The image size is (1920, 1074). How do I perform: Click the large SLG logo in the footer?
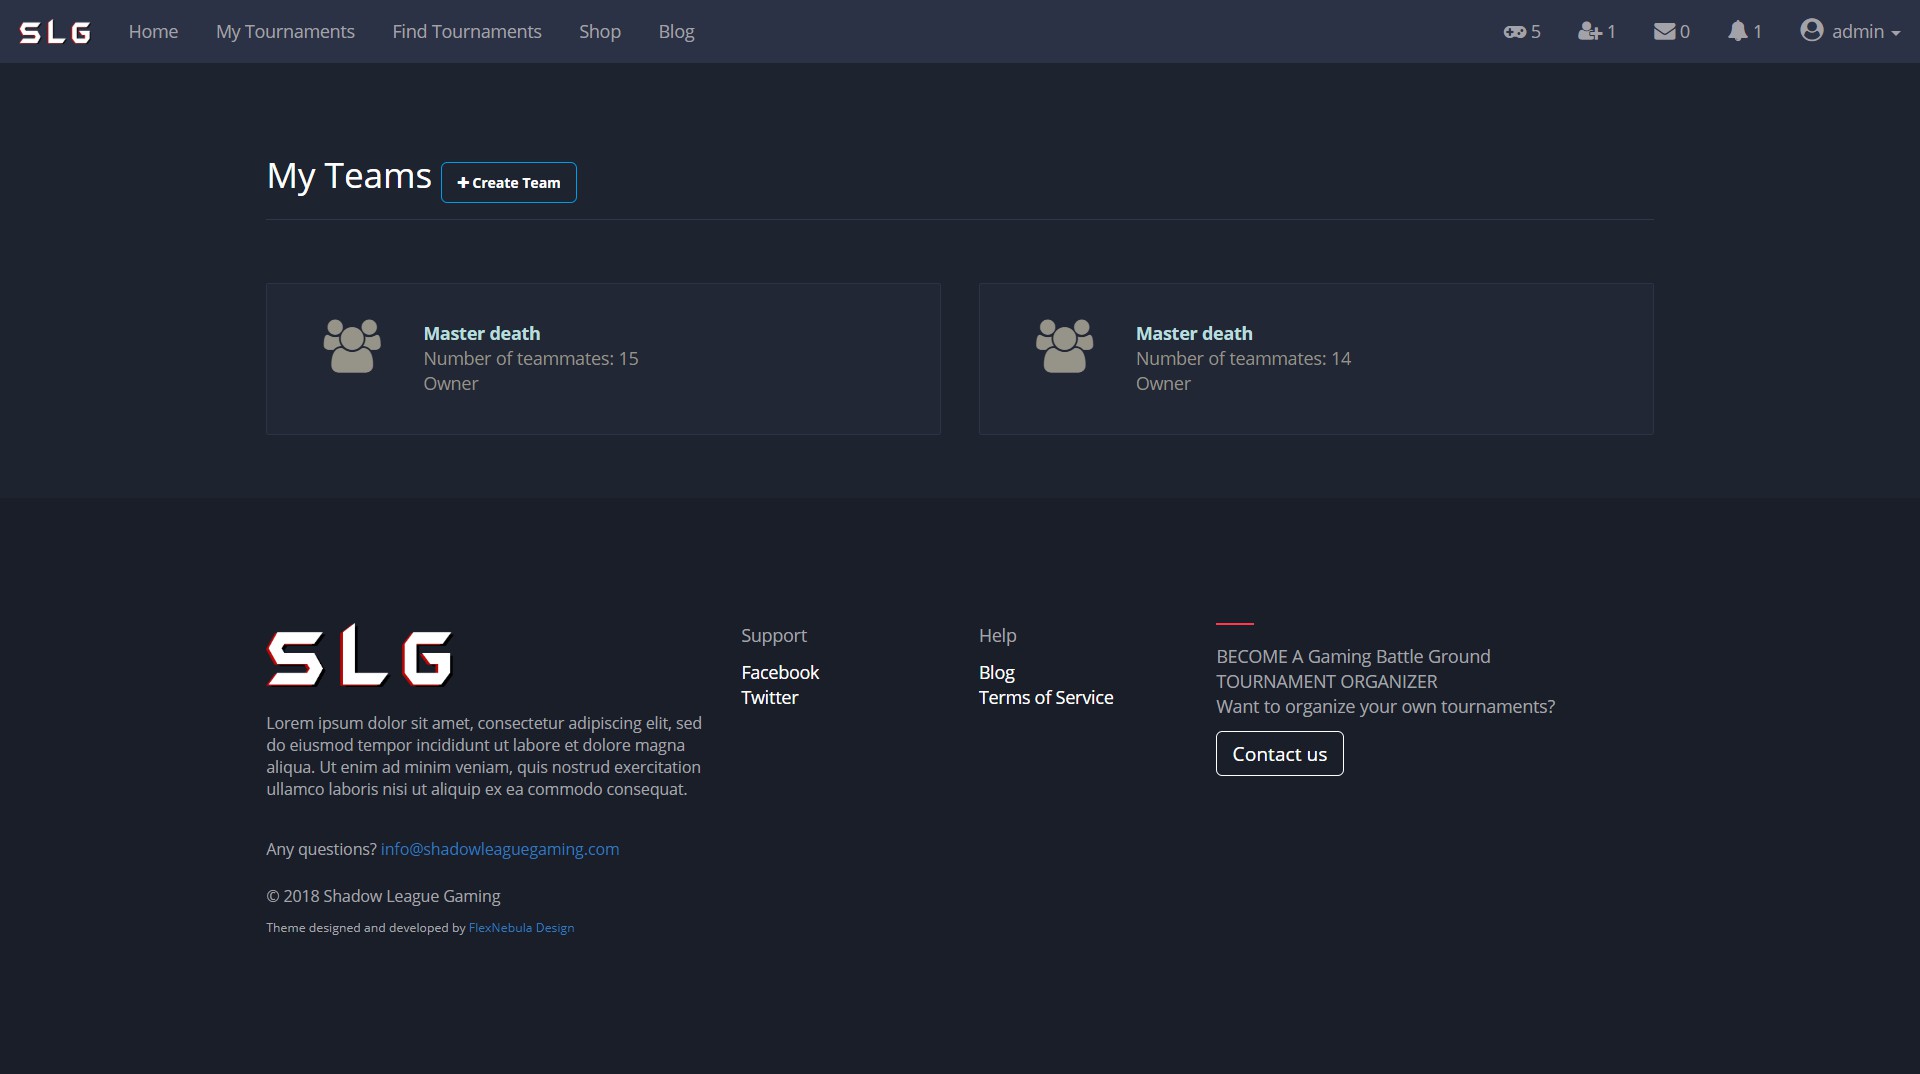tap(360, 656)
